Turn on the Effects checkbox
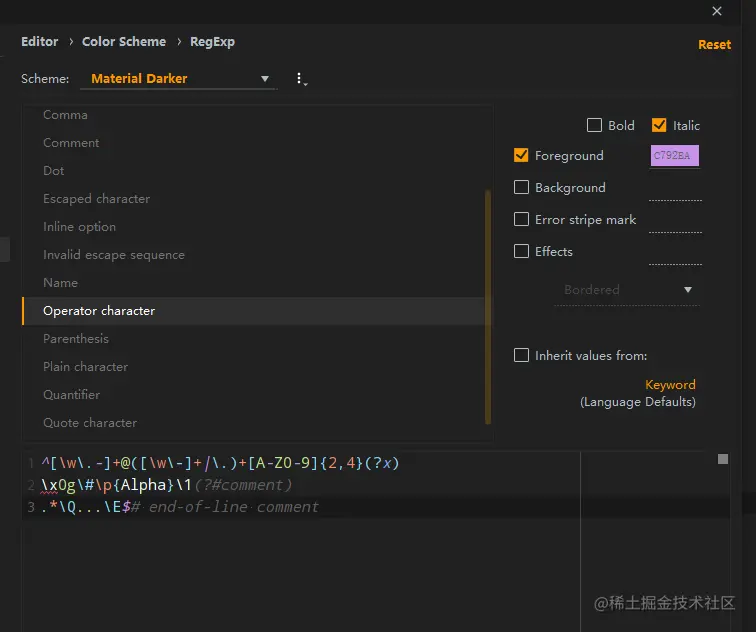Screen dimensions: 756x632 click(x=521, y=251)
